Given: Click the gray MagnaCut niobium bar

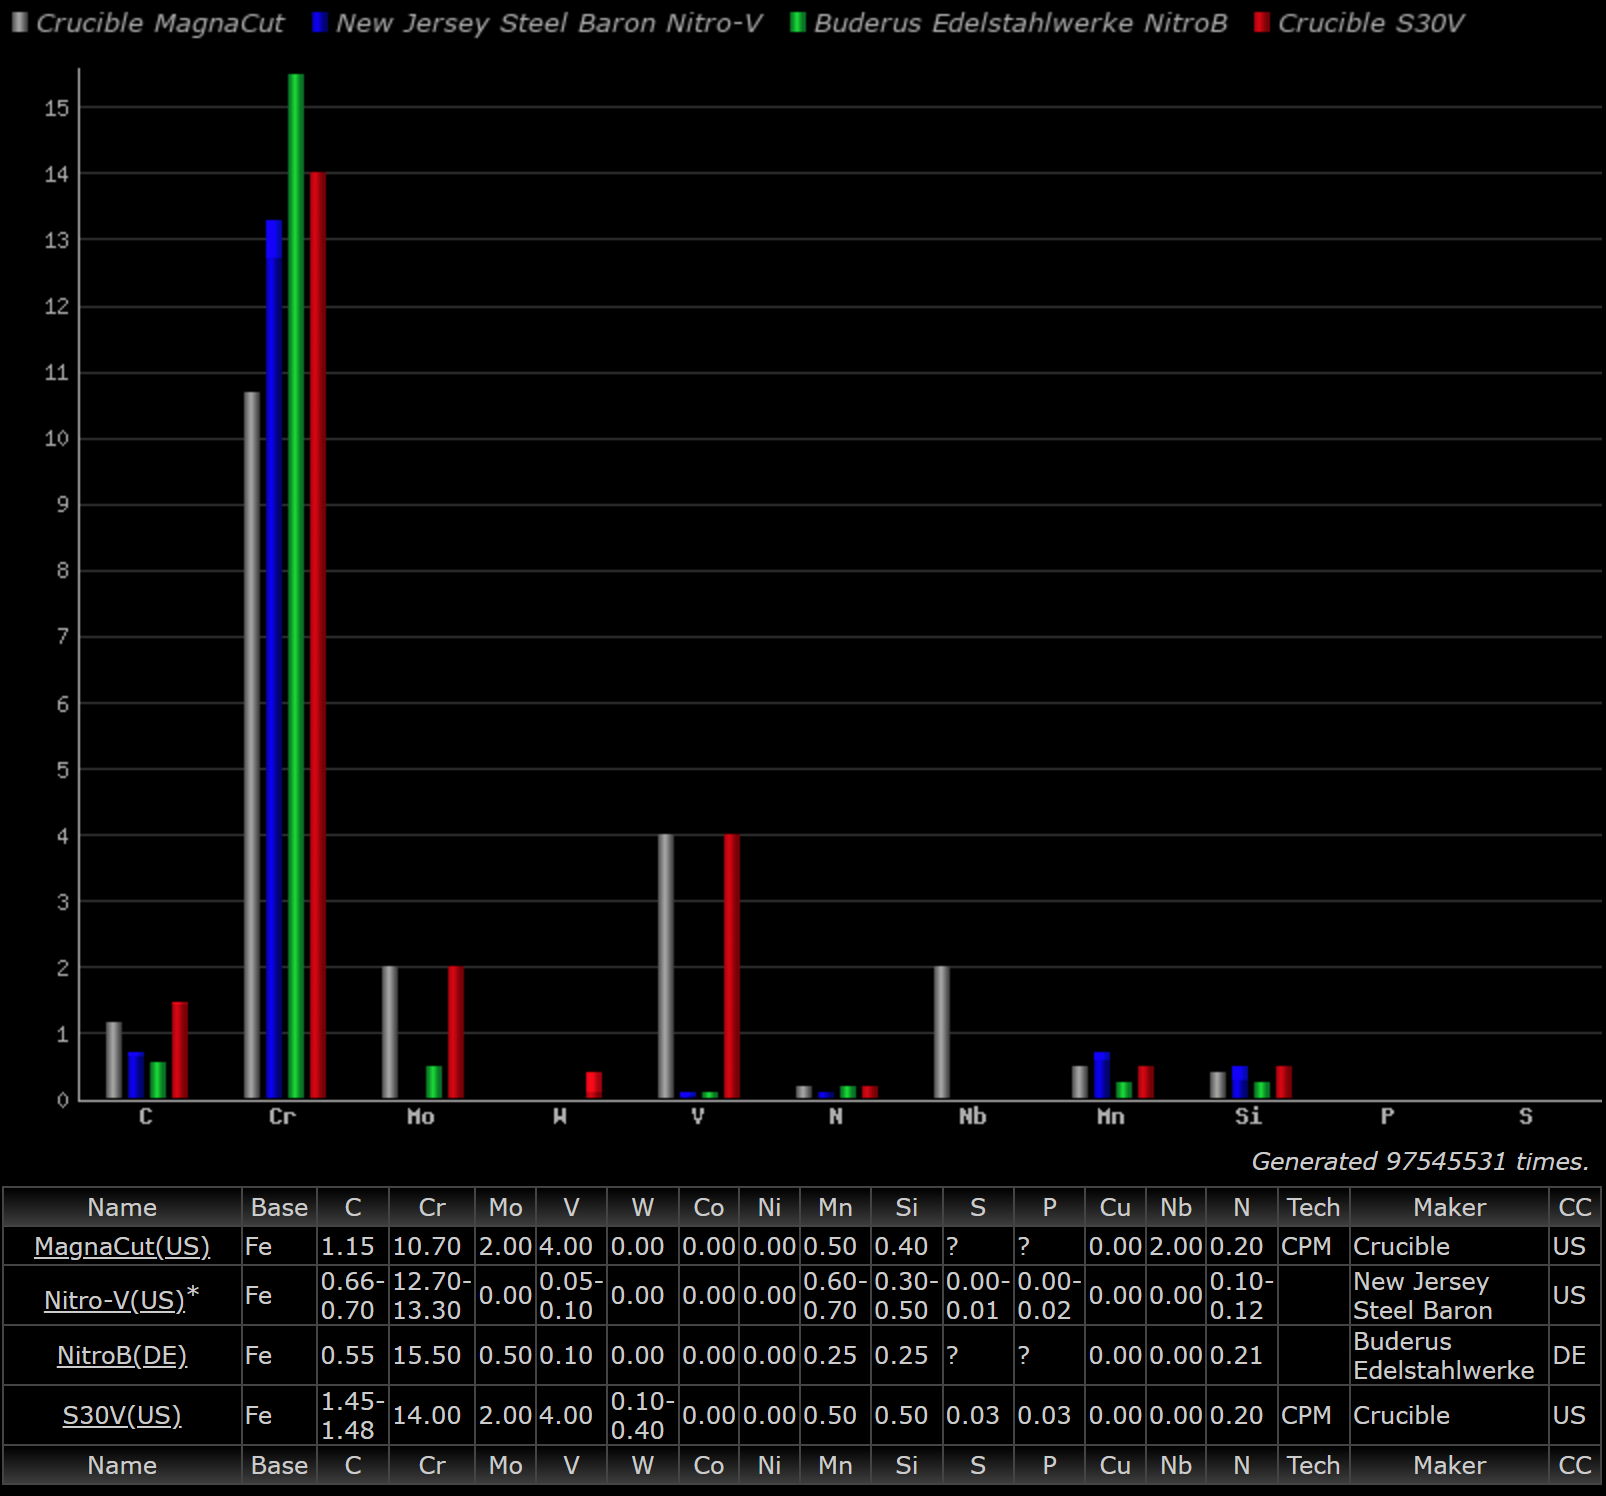Looking at the screenshot, I should click(942, 1032).
